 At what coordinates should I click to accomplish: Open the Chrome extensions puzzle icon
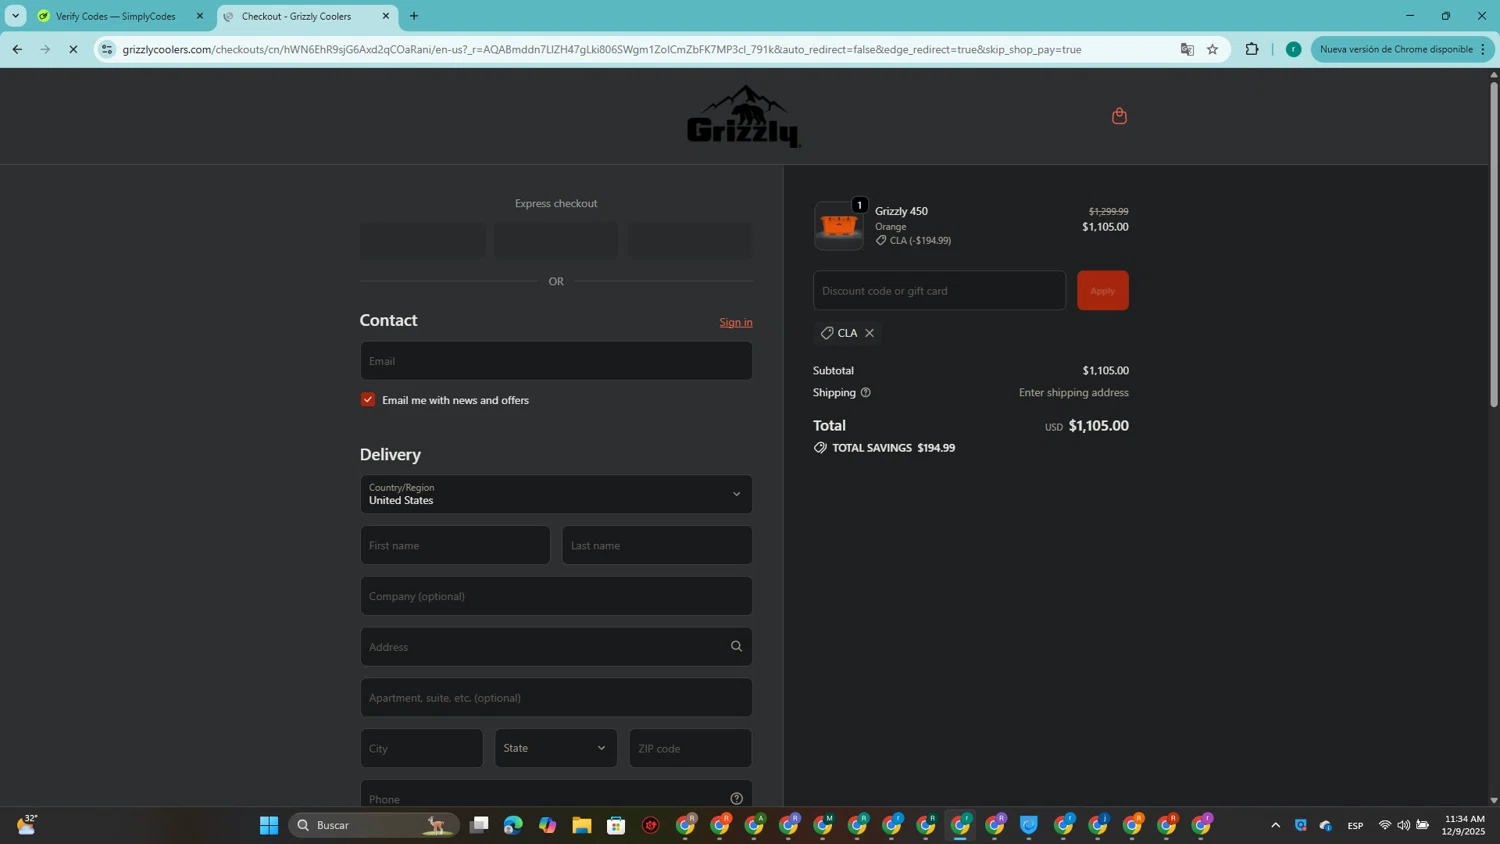point(1251,49)
